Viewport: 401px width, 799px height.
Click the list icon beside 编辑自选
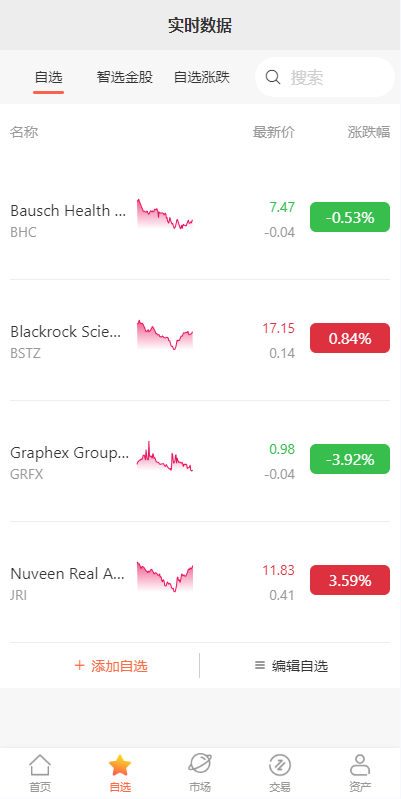pos(260,665)
